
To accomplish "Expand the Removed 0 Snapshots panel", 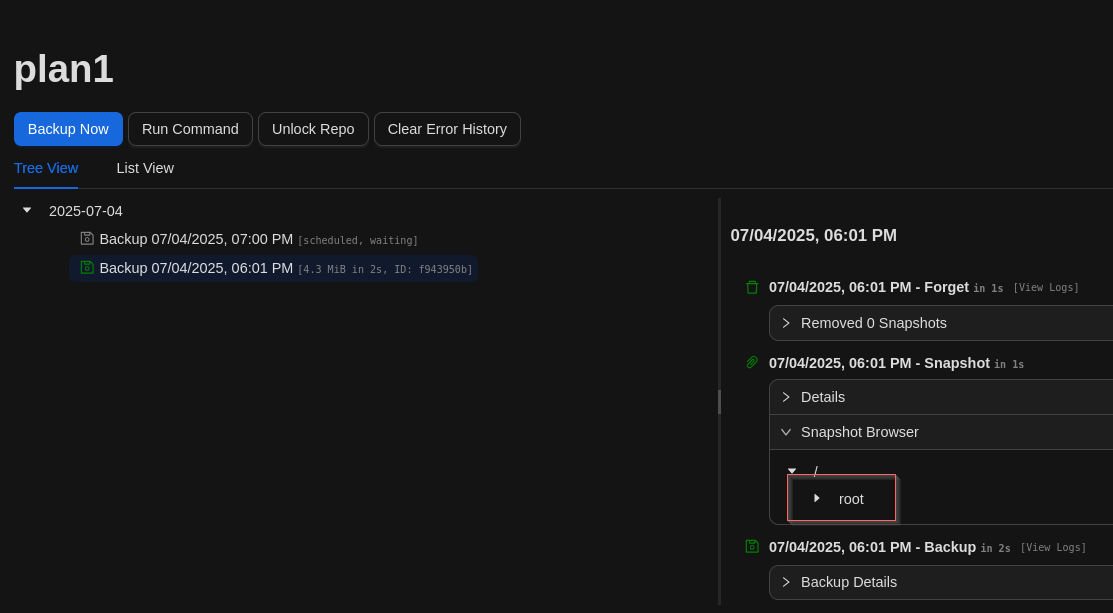I will pyautogui.click(x=786, y=323).
